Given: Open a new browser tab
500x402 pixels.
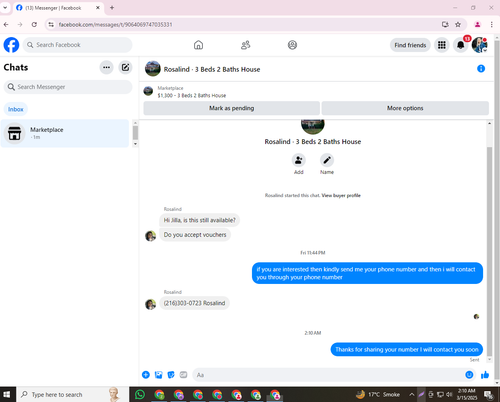Looking at the screenshot, I should pyautogui.click(x=112, y=7).
